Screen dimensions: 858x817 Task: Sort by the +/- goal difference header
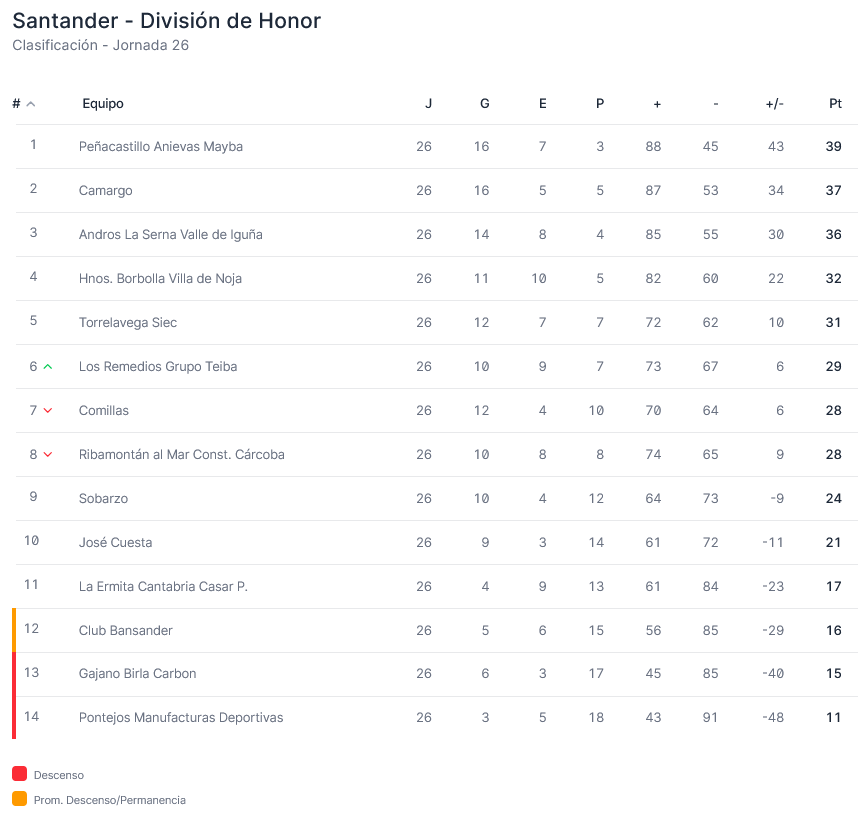click(x=774, y=103)
